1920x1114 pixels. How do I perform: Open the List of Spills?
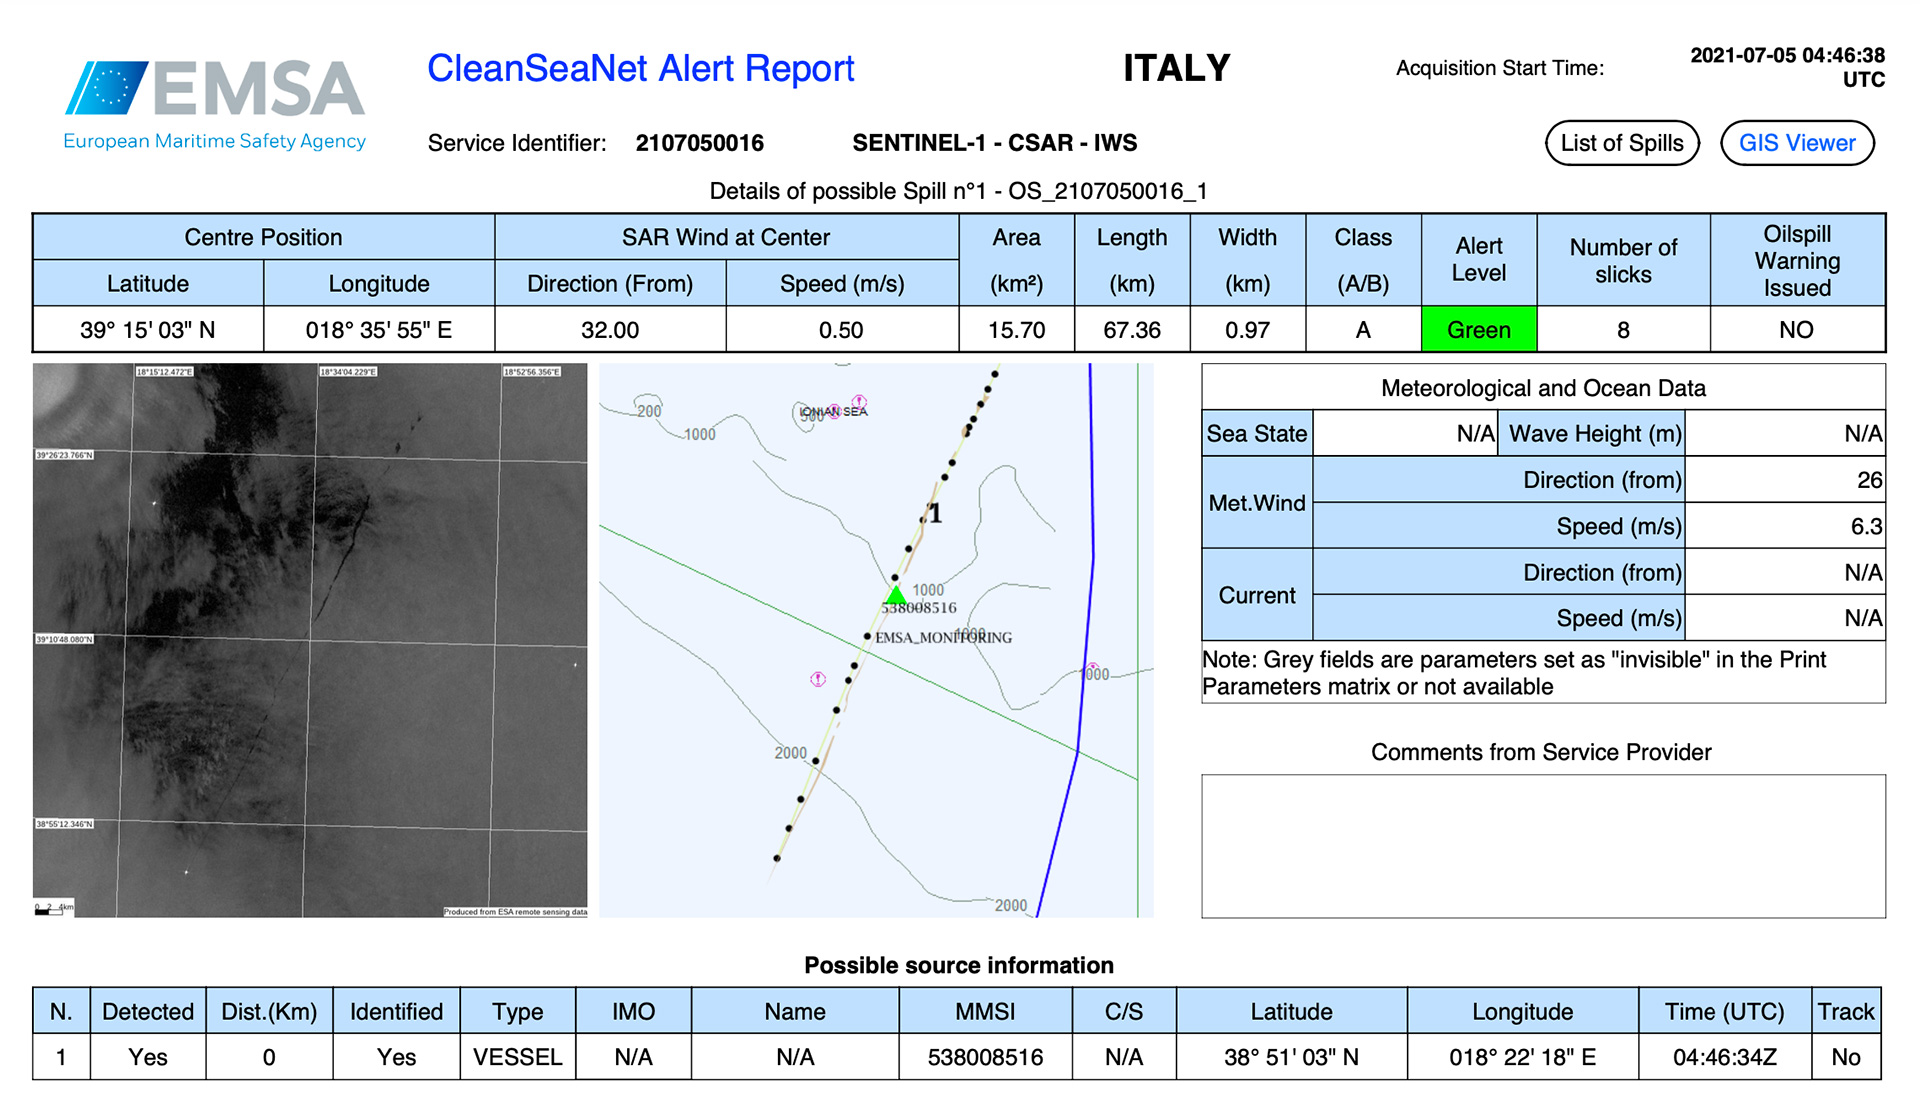tap(1621, 143)
